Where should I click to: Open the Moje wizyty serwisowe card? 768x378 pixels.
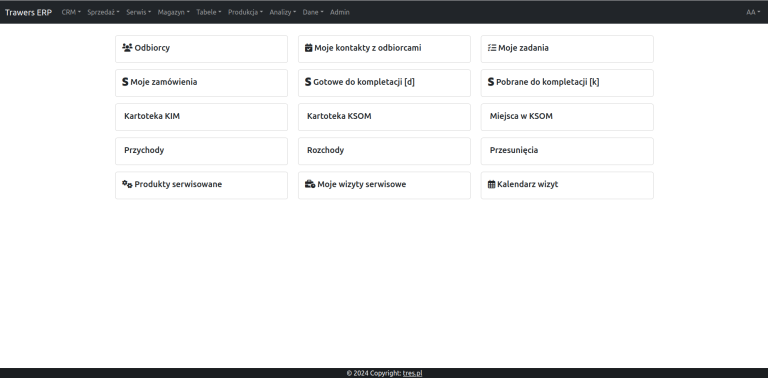[x=384, y=185]
